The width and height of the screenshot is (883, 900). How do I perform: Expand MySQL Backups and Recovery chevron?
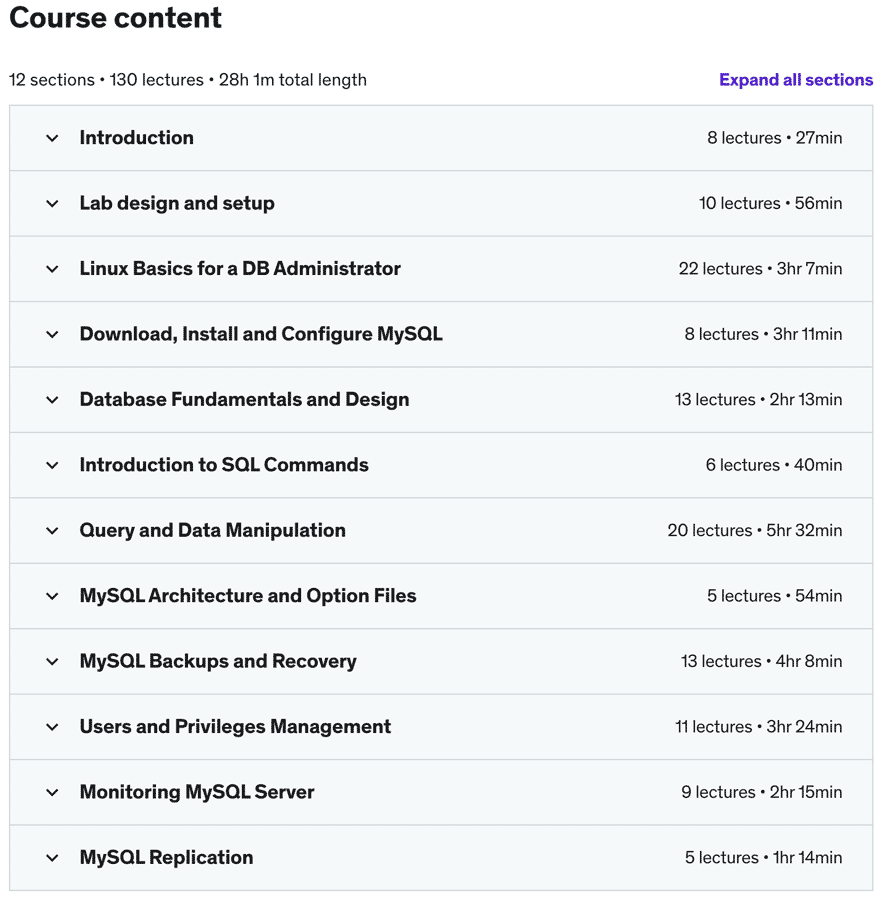pos(52,662)
